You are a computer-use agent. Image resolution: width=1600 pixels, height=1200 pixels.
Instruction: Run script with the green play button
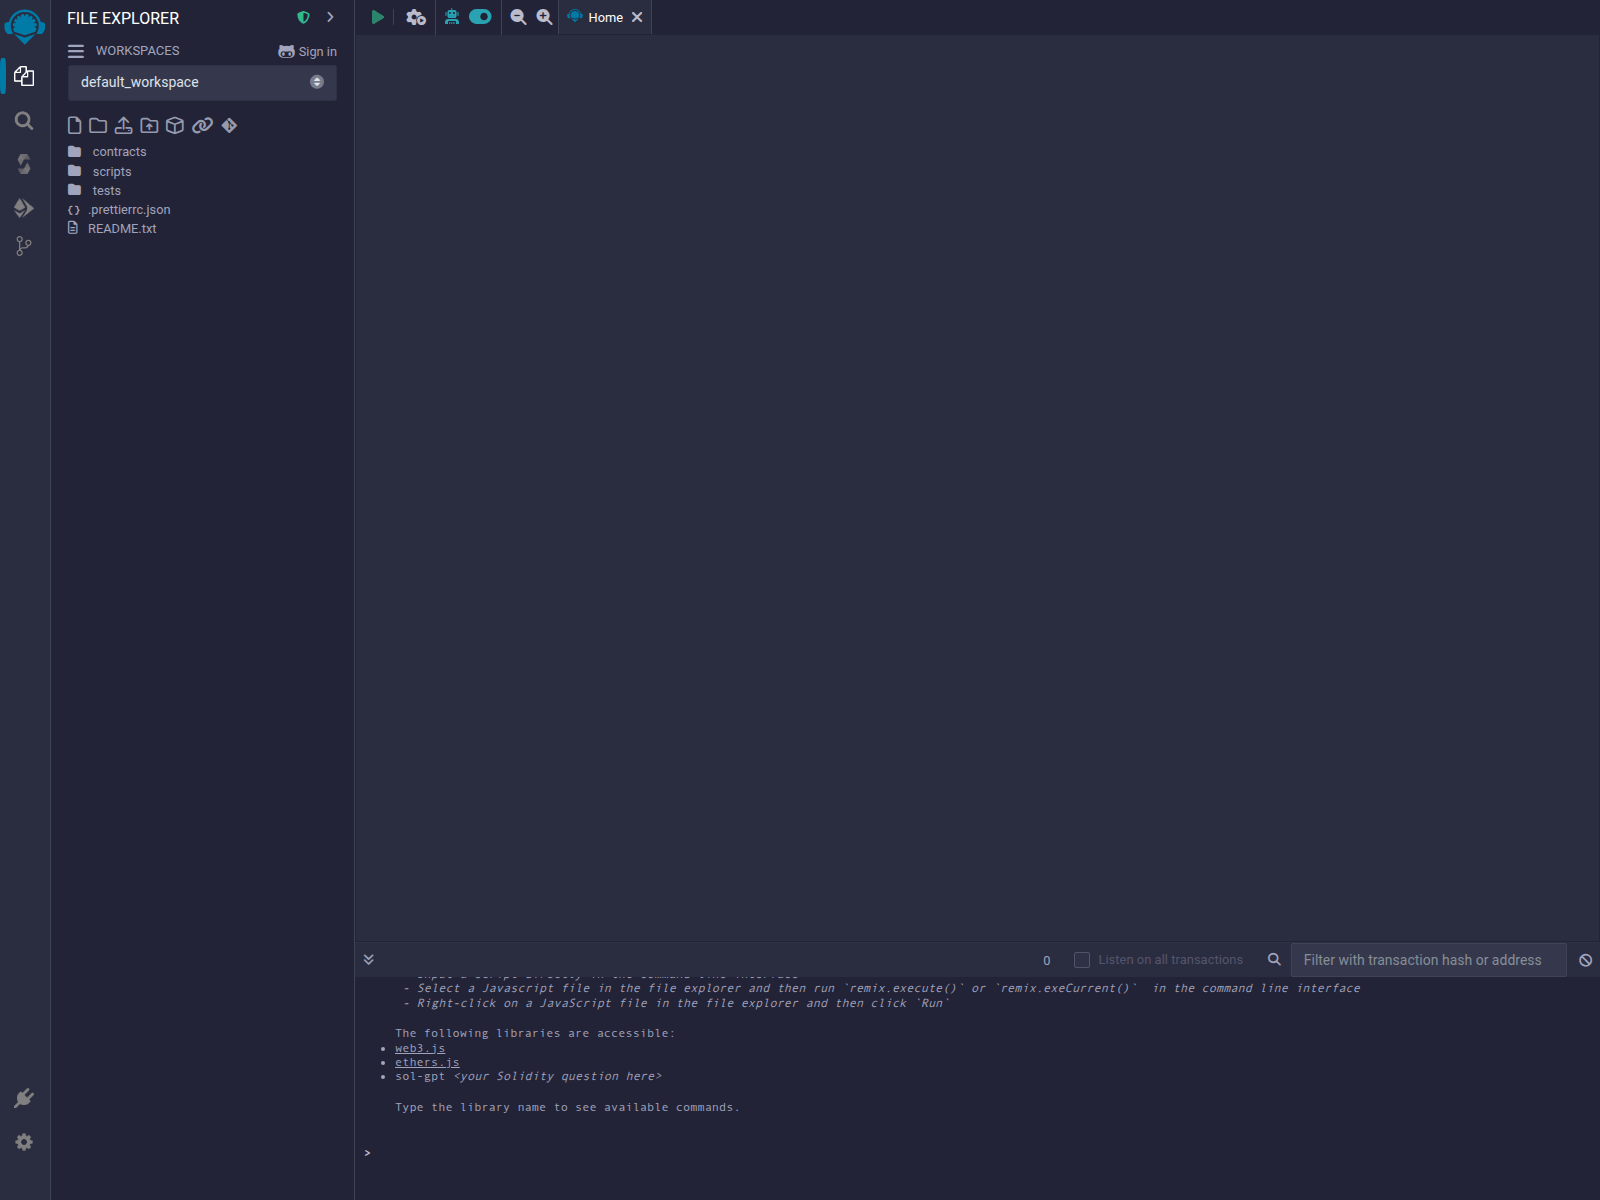coord(377,17)
